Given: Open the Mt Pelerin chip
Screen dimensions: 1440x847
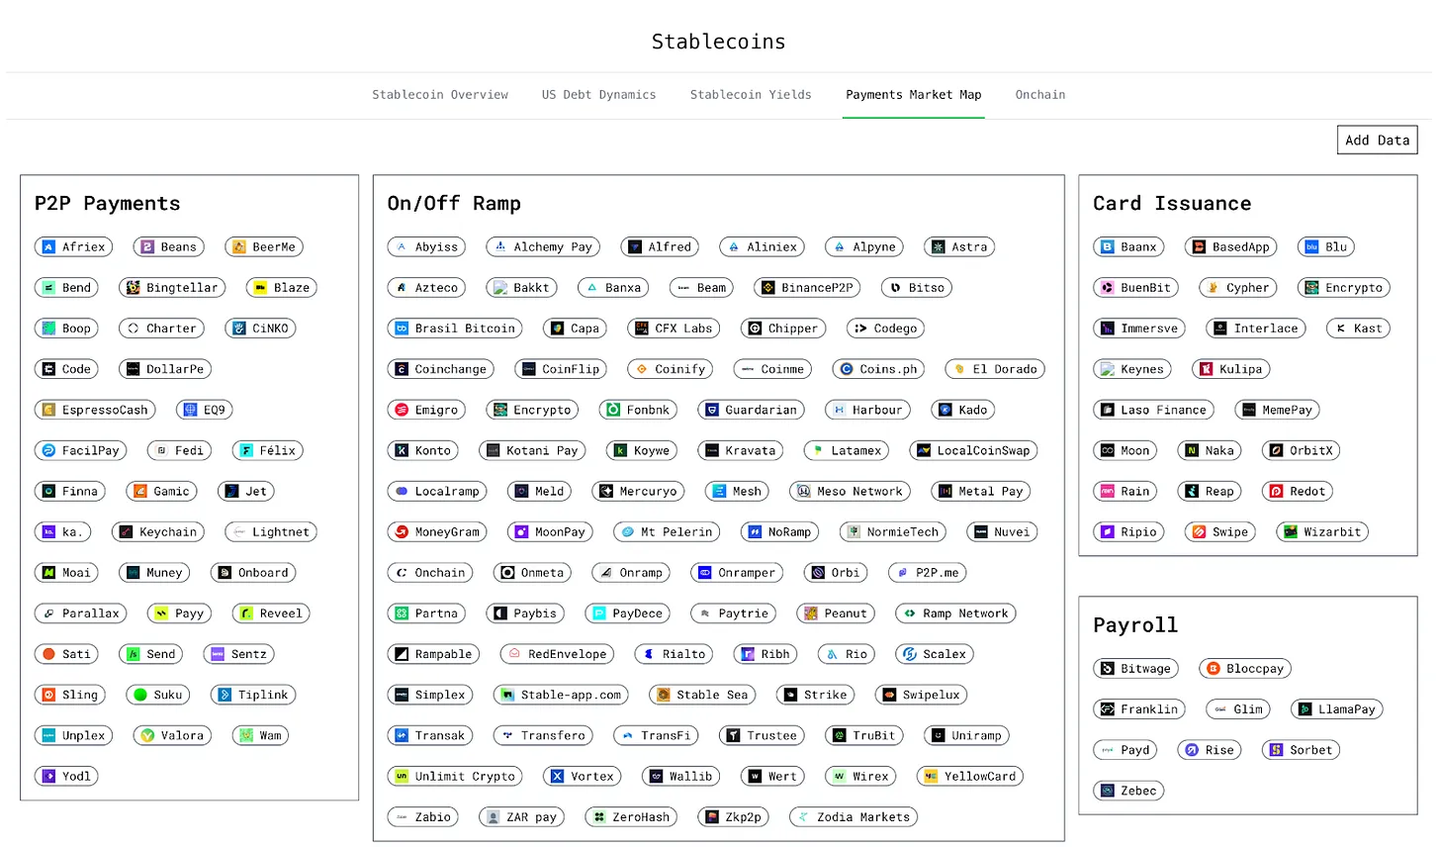Looking at the screenshot, I should pos(666,532).
